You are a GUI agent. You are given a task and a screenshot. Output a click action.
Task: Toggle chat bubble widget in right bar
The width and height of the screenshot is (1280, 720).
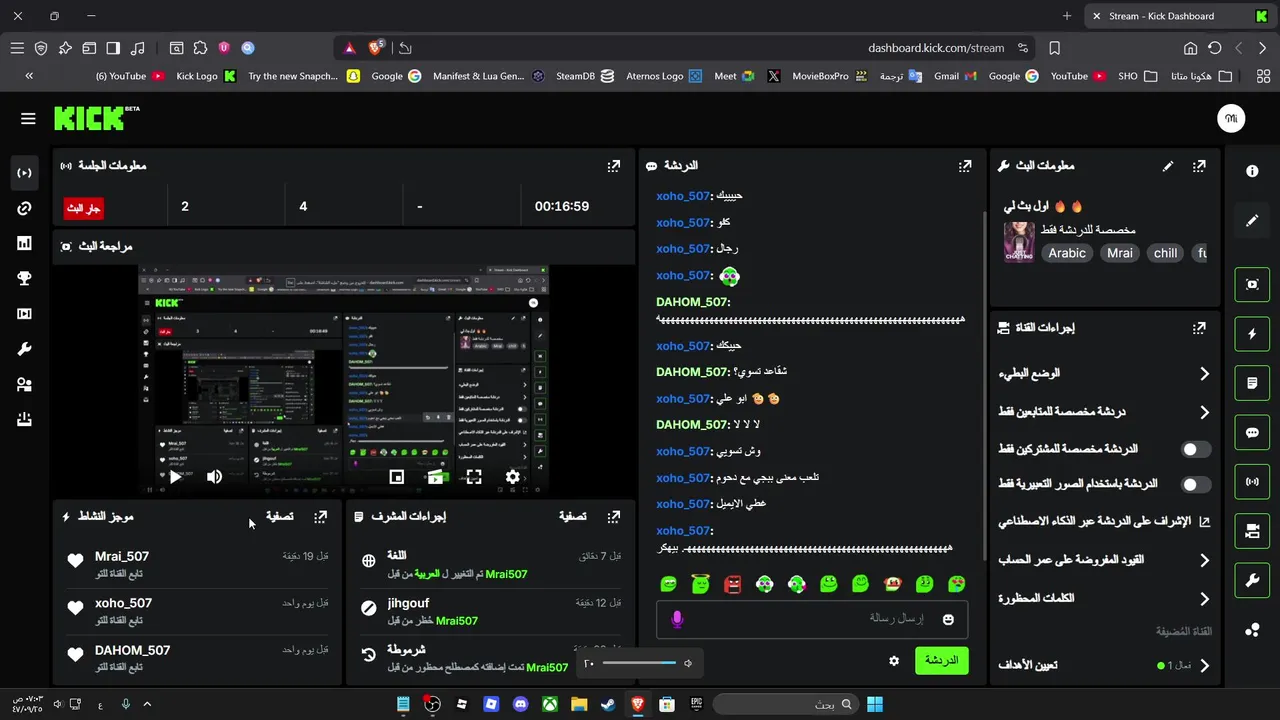point(1252,433)
